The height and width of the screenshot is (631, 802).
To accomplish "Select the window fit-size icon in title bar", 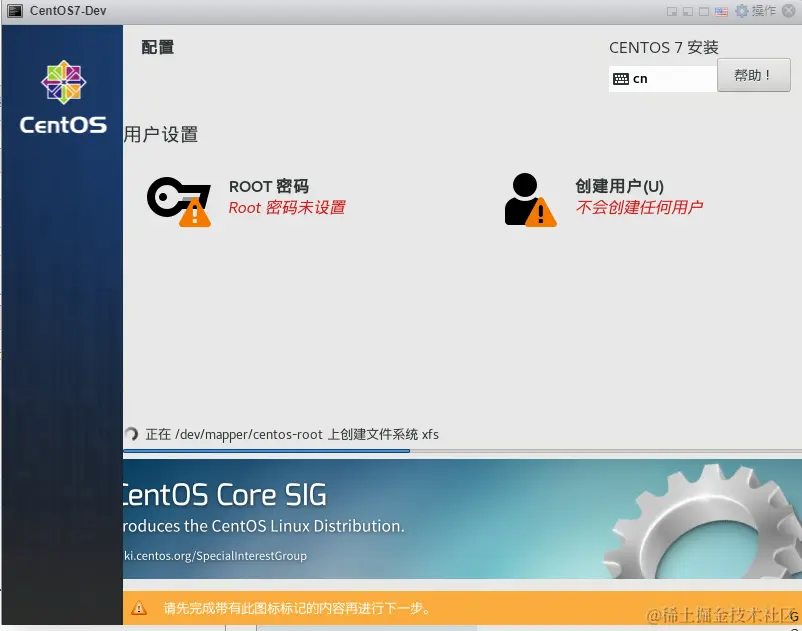I will (688, 11).
